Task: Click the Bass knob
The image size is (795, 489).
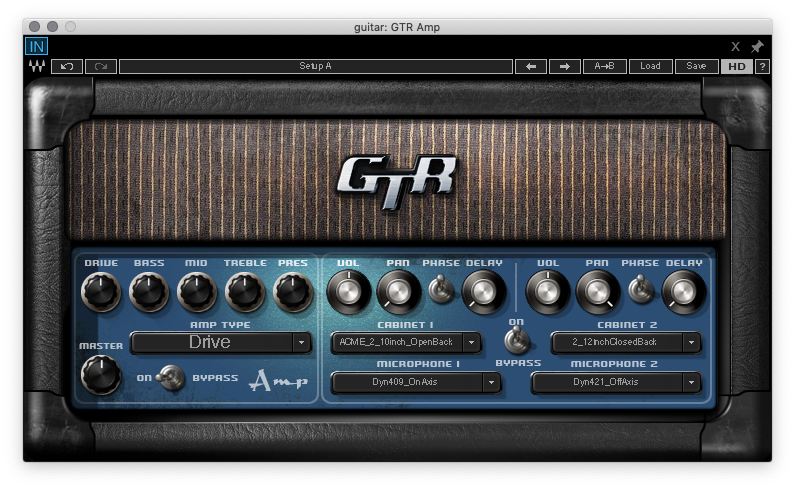Action: tap(149, 292)
